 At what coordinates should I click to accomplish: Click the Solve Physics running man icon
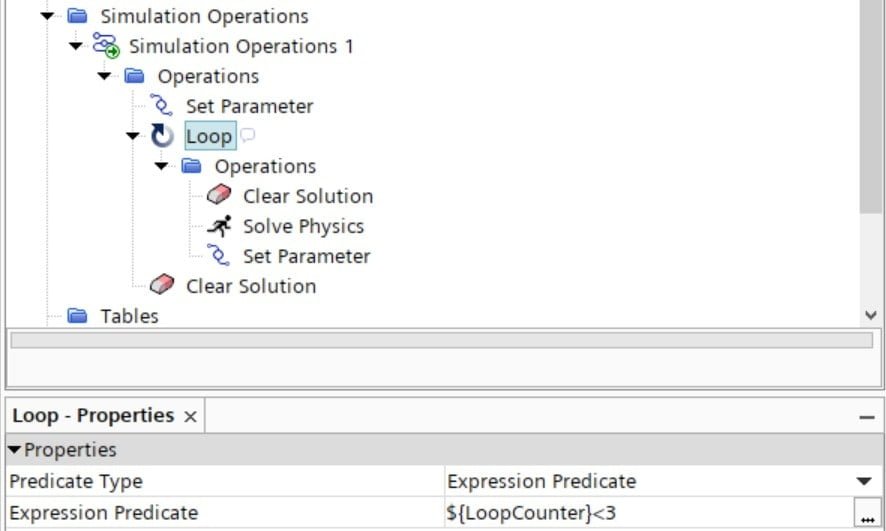[x=219, y=225]
